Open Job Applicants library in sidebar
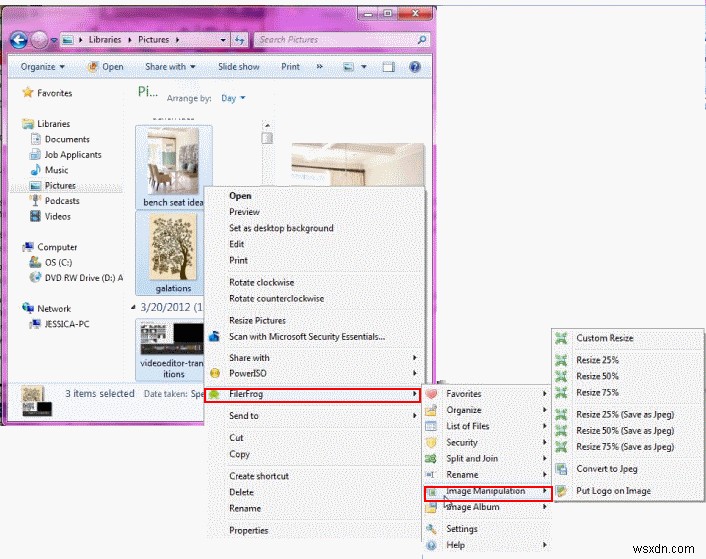 point(73,155)
